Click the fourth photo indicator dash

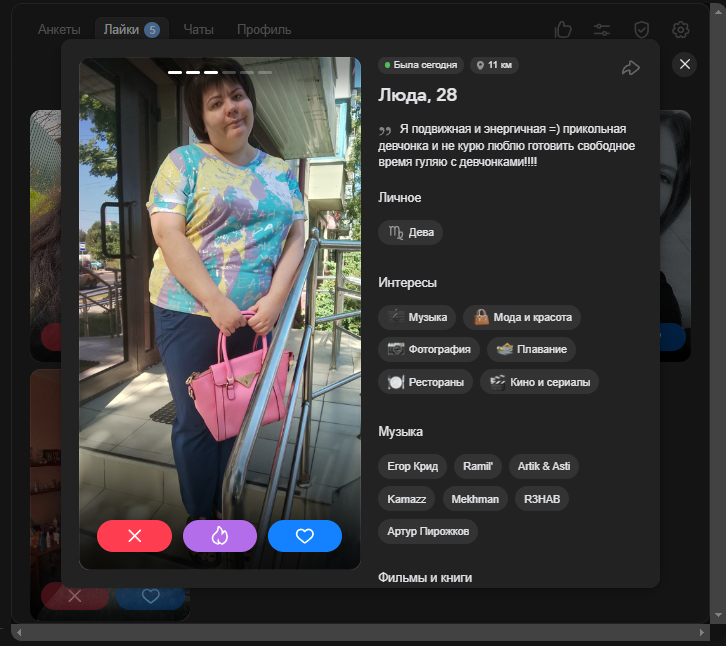(x=229, y=73)
